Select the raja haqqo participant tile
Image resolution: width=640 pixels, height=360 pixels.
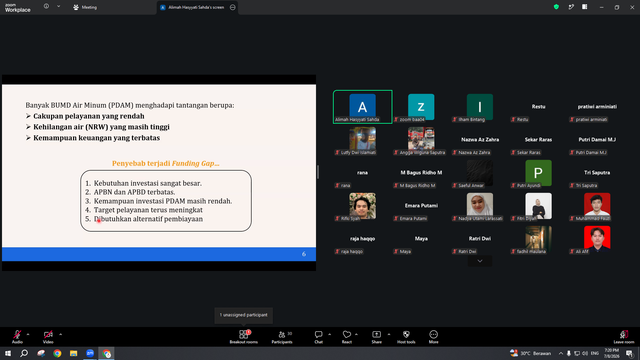(x=362, y=239)
